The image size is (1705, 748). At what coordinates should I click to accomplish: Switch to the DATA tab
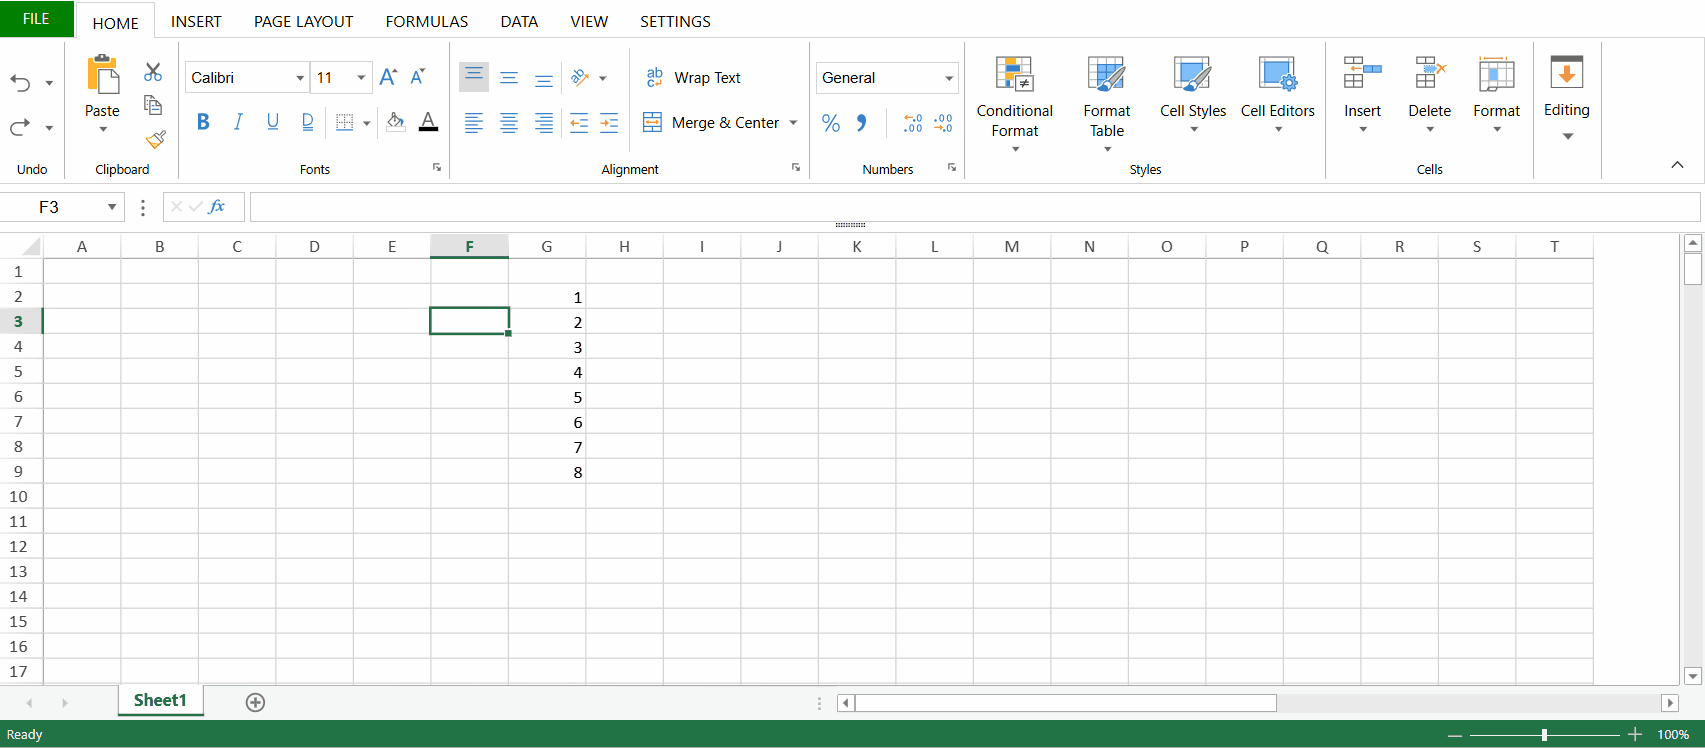pos(519,21)
